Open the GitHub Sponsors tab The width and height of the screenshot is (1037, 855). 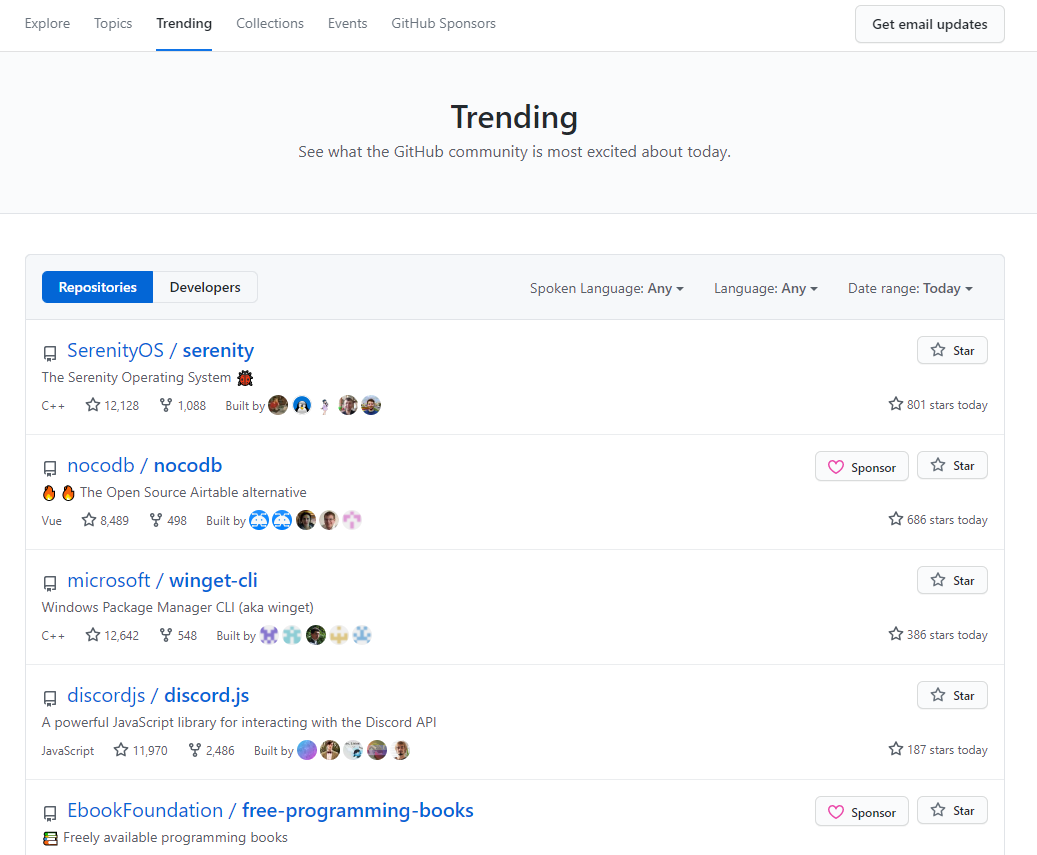click(443, 23)
